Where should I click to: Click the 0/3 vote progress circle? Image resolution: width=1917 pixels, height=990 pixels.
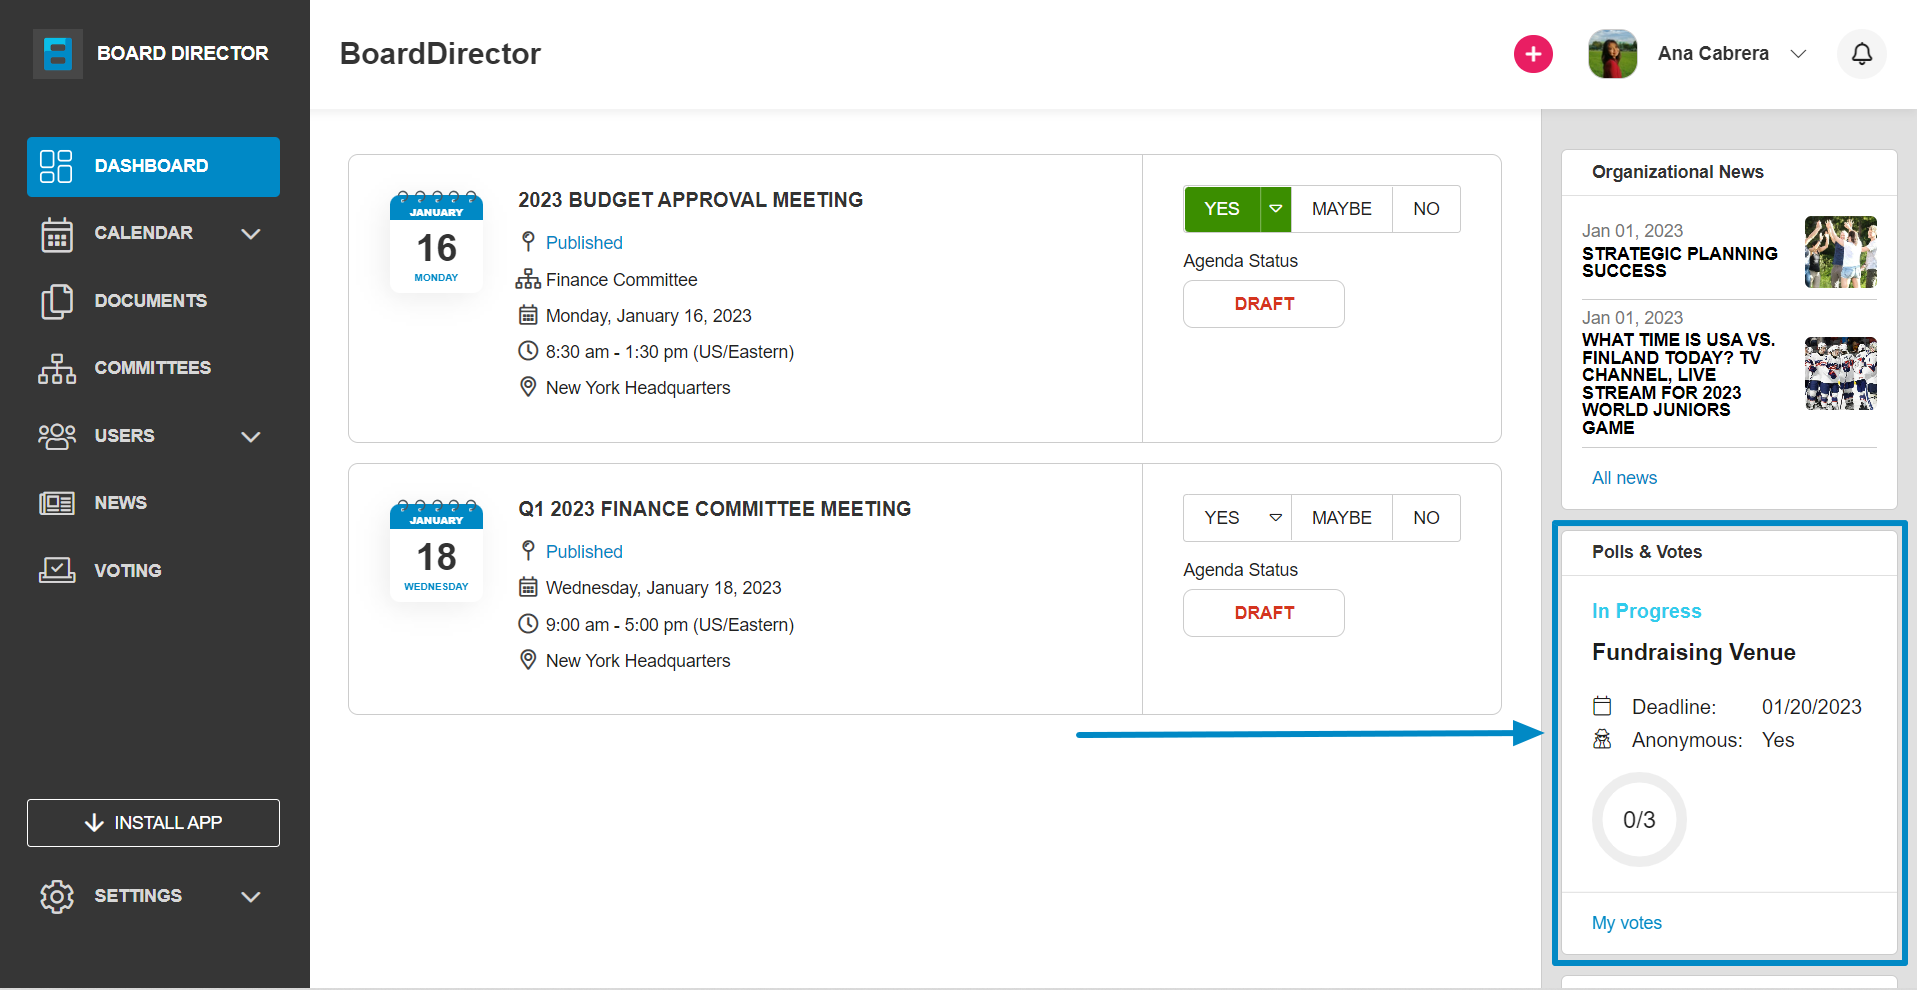tap(1639, 820)
